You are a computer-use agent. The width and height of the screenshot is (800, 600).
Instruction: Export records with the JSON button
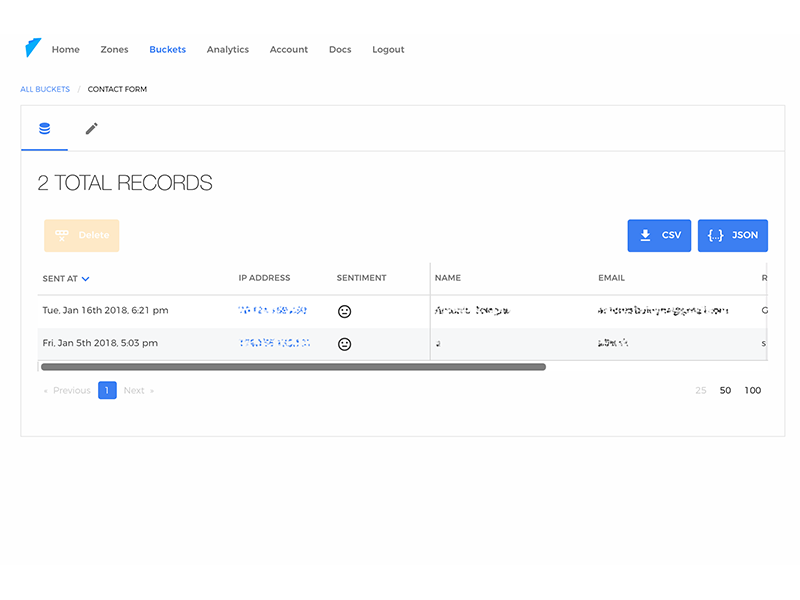point(733,235)
